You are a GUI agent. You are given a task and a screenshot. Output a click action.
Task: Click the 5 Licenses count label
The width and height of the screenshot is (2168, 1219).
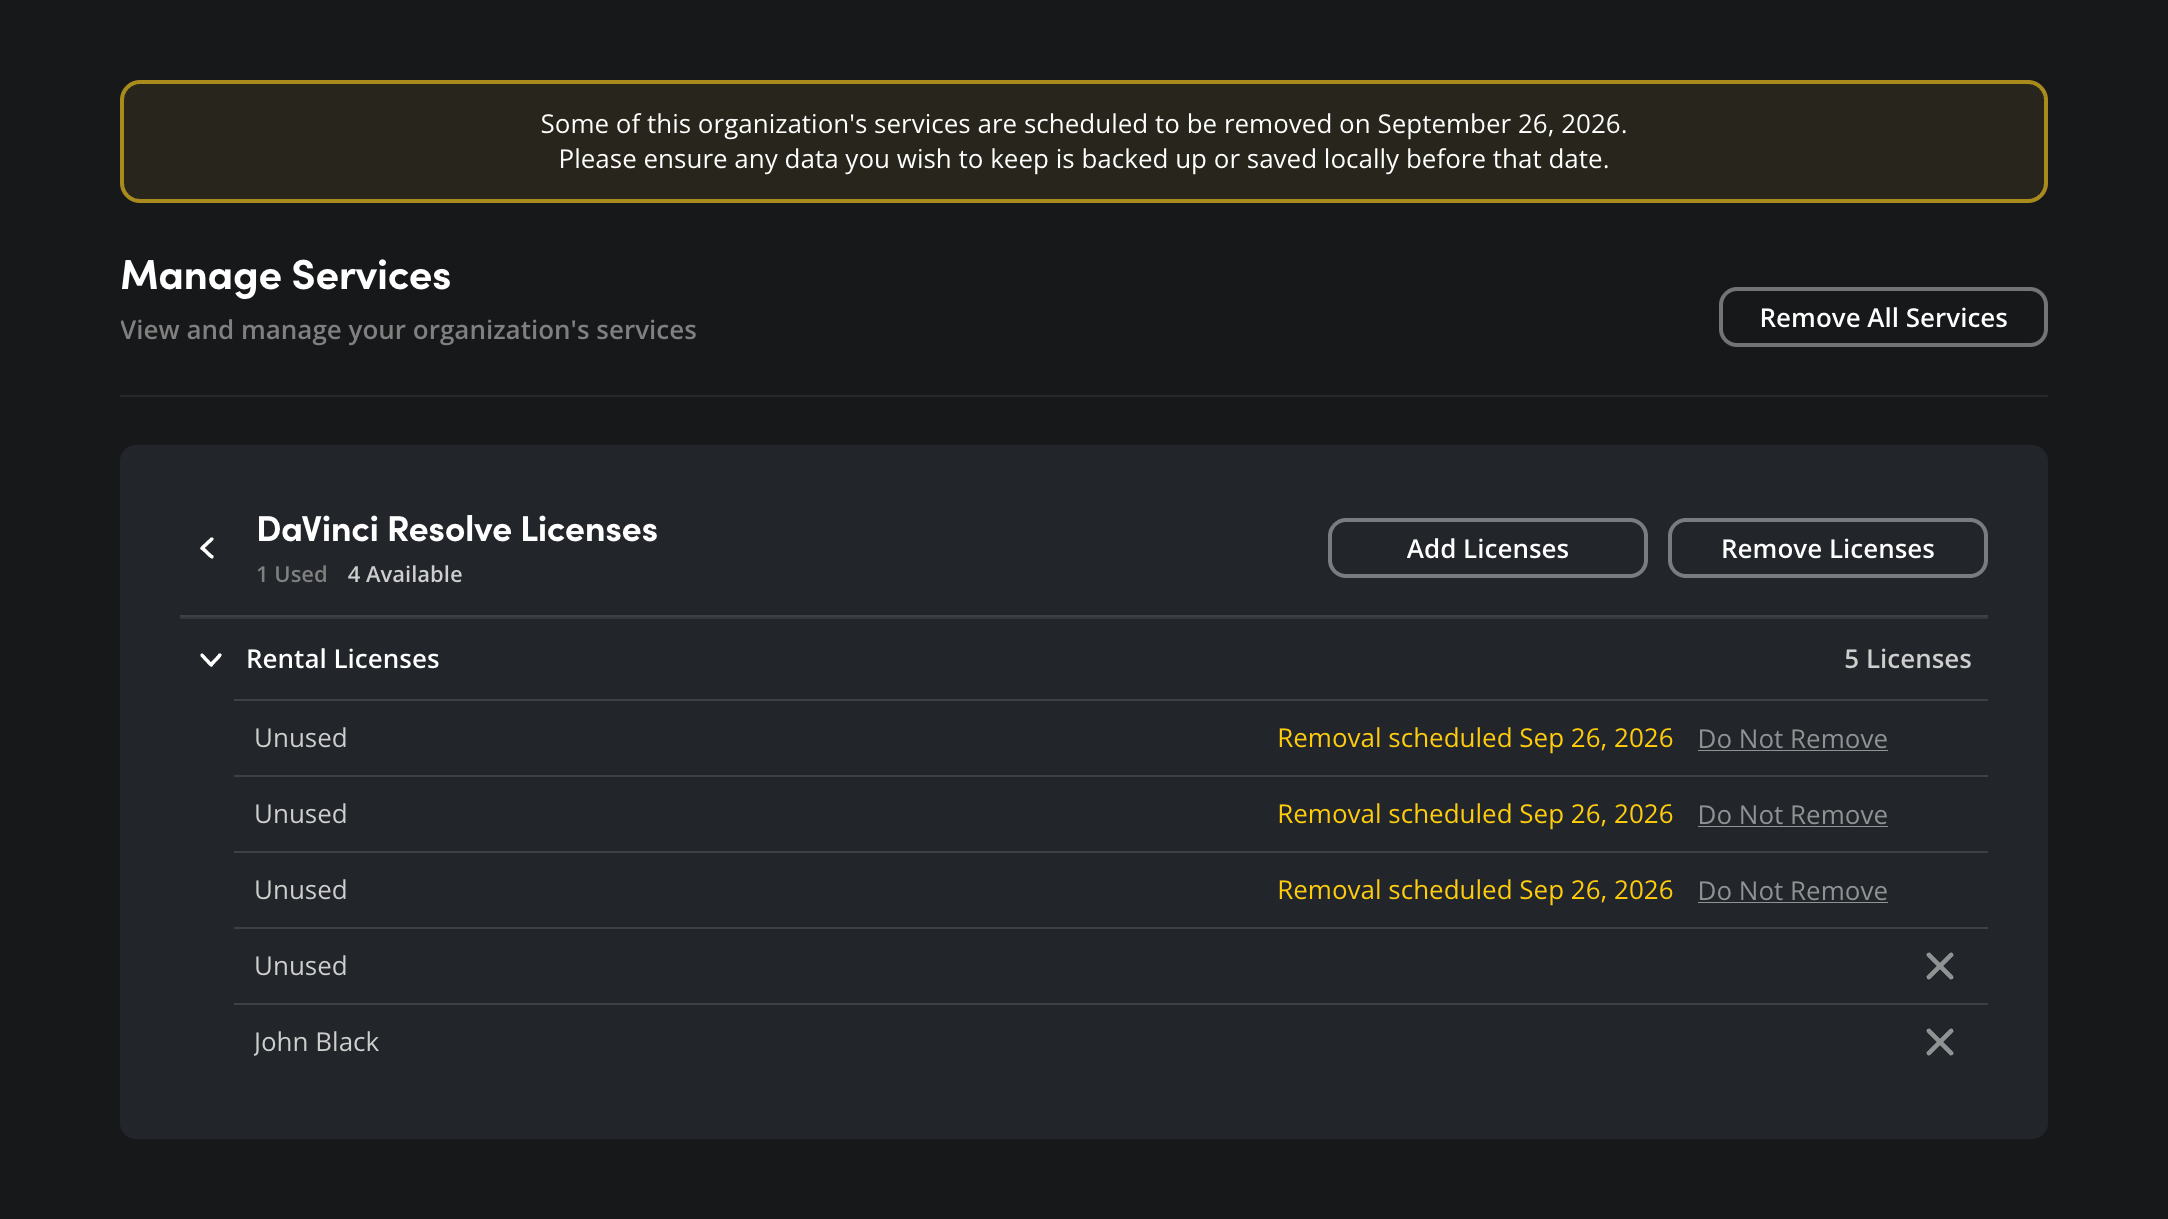(x=1907, y=659)
